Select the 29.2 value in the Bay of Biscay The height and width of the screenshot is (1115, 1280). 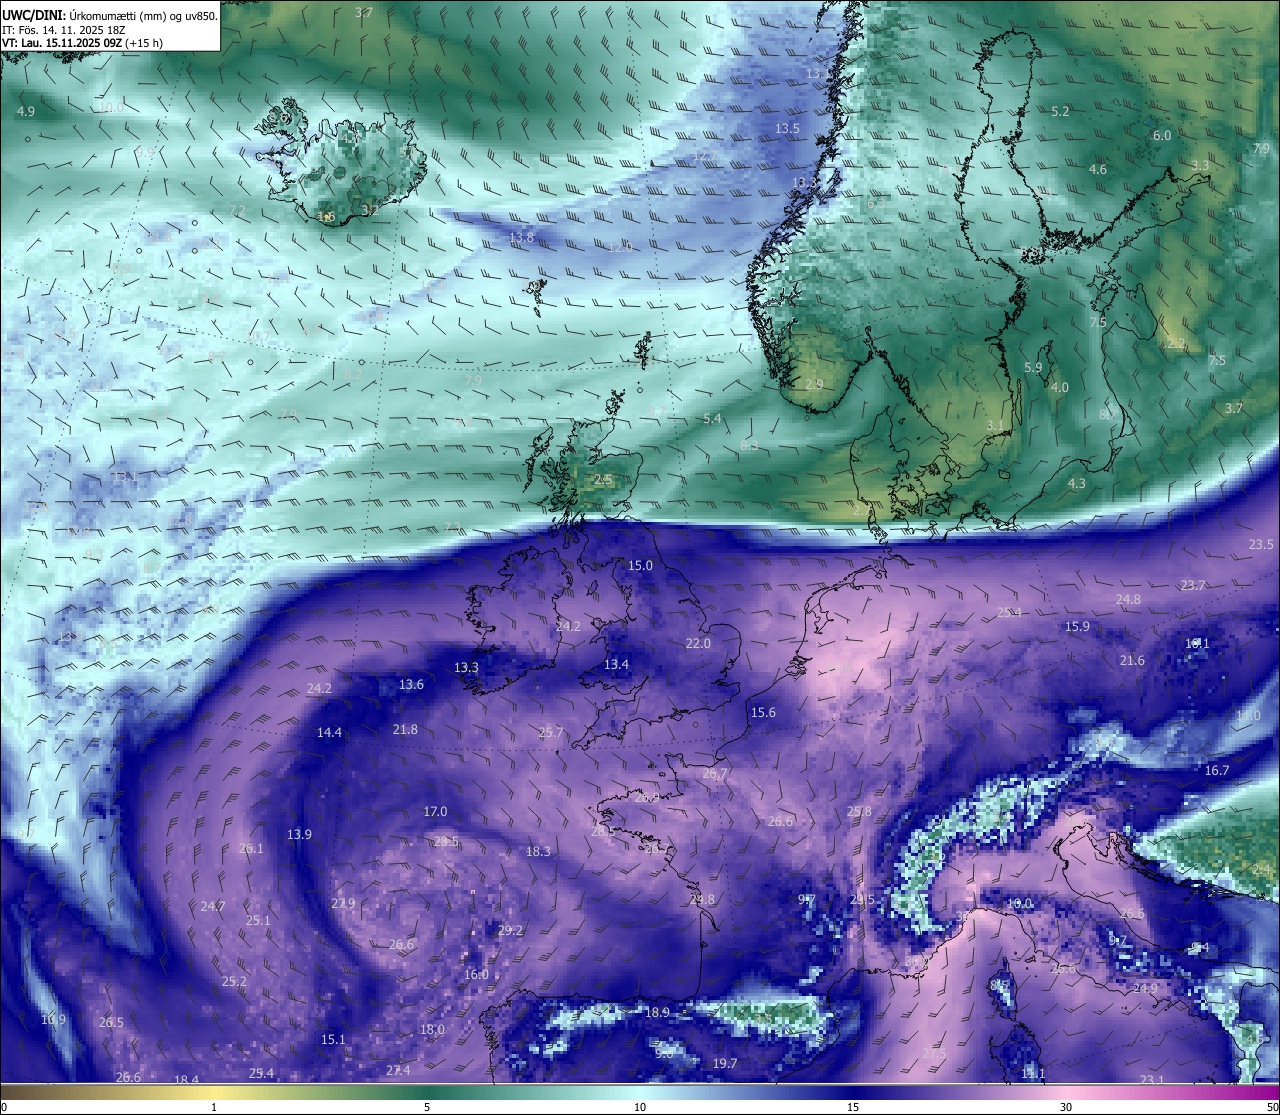tap(510, 930)
